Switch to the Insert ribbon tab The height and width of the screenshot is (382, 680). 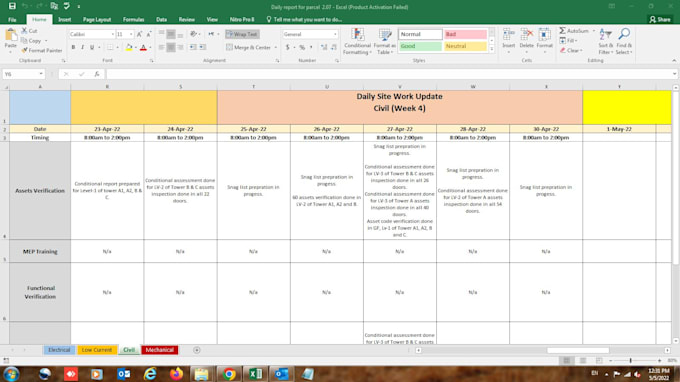65,20
